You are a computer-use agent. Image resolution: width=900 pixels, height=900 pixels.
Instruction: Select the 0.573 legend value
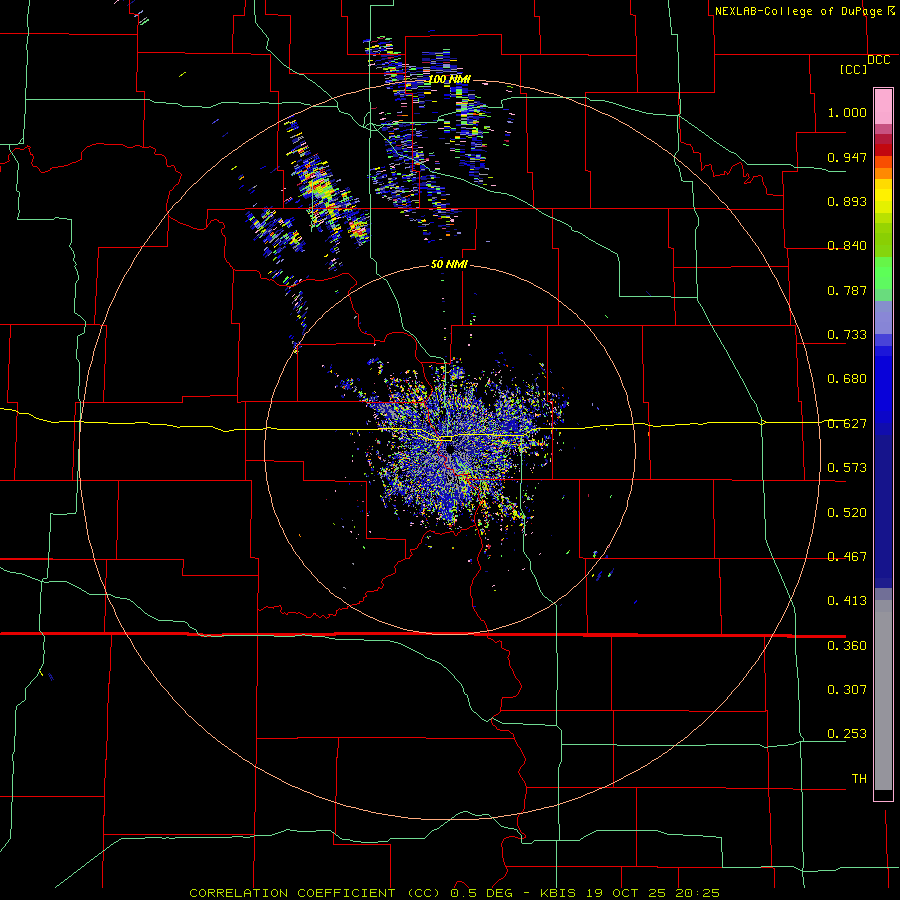[847, 468]
